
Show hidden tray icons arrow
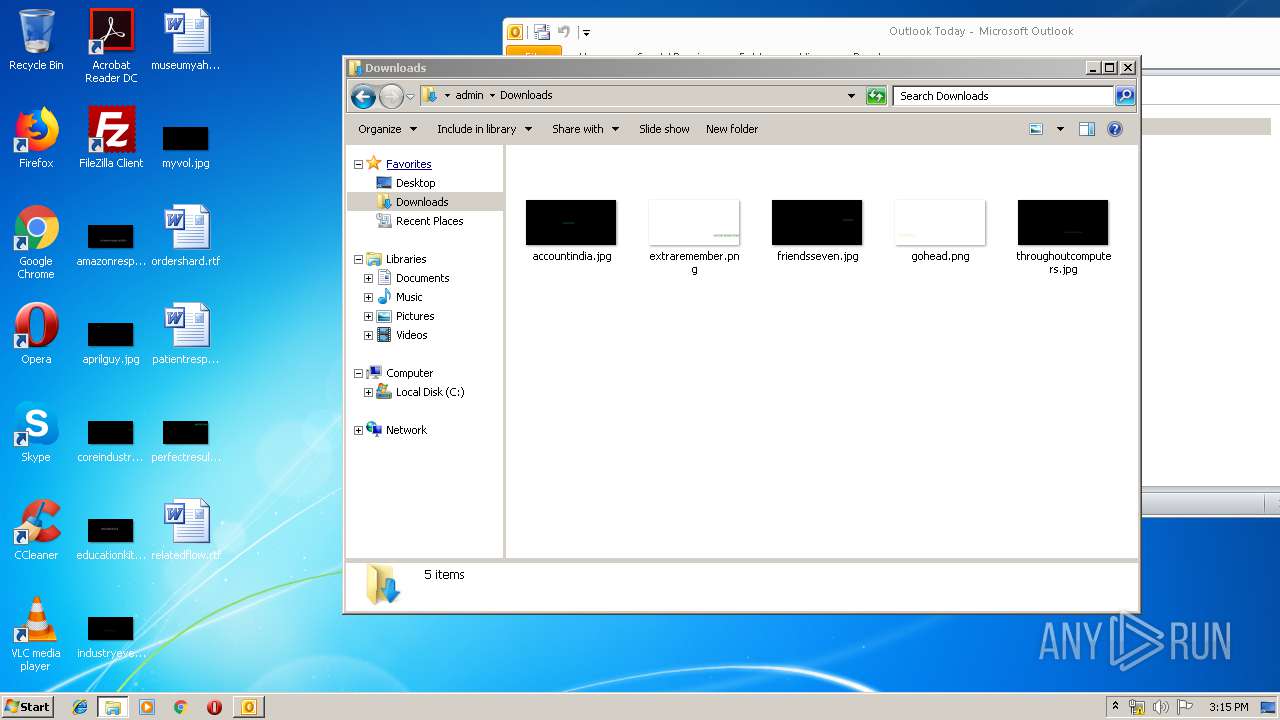(1115, 707)
